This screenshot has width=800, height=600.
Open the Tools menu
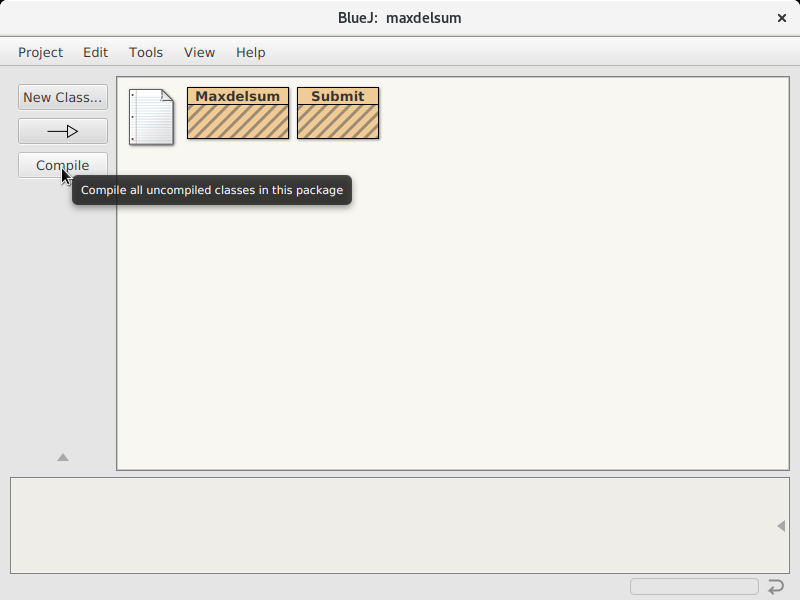(146, 53)
